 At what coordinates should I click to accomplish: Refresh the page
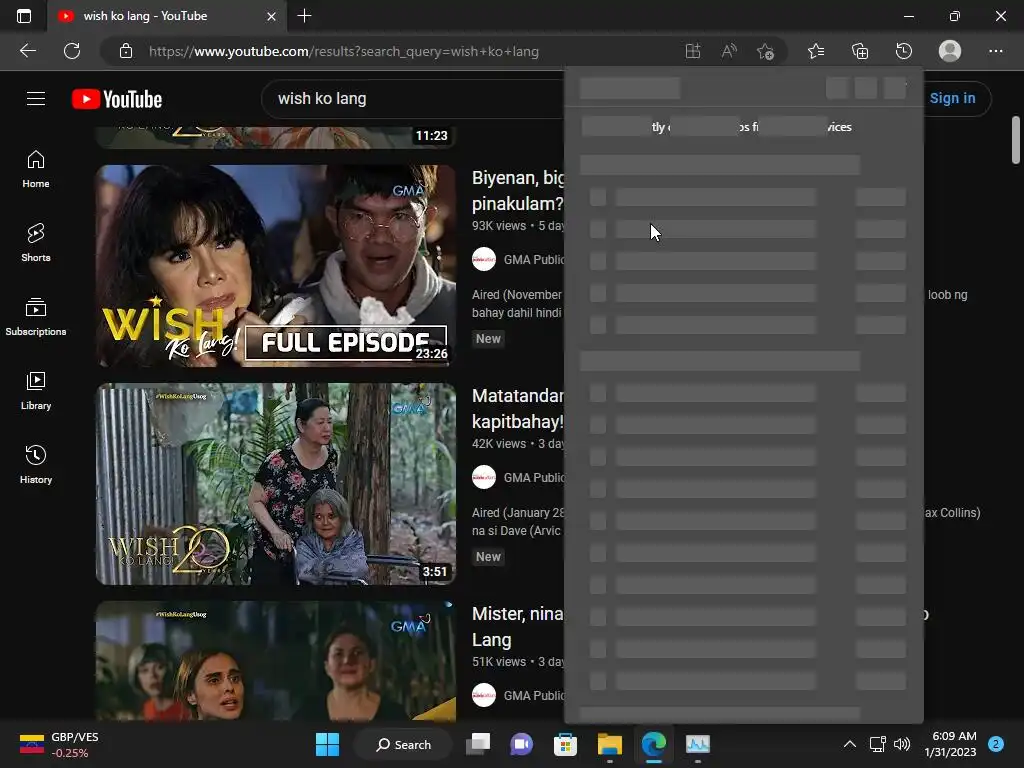72,51
